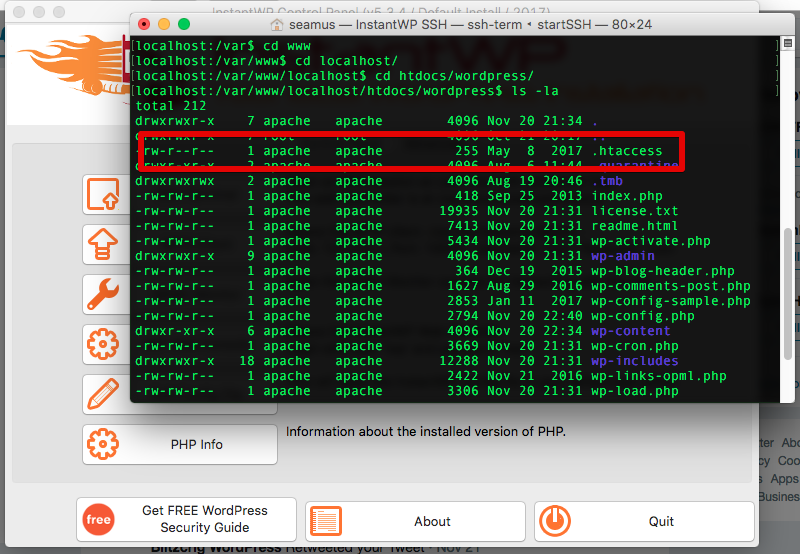
Task: Select the wp-admin directory name in terminal
Action: tap(622, 256)
